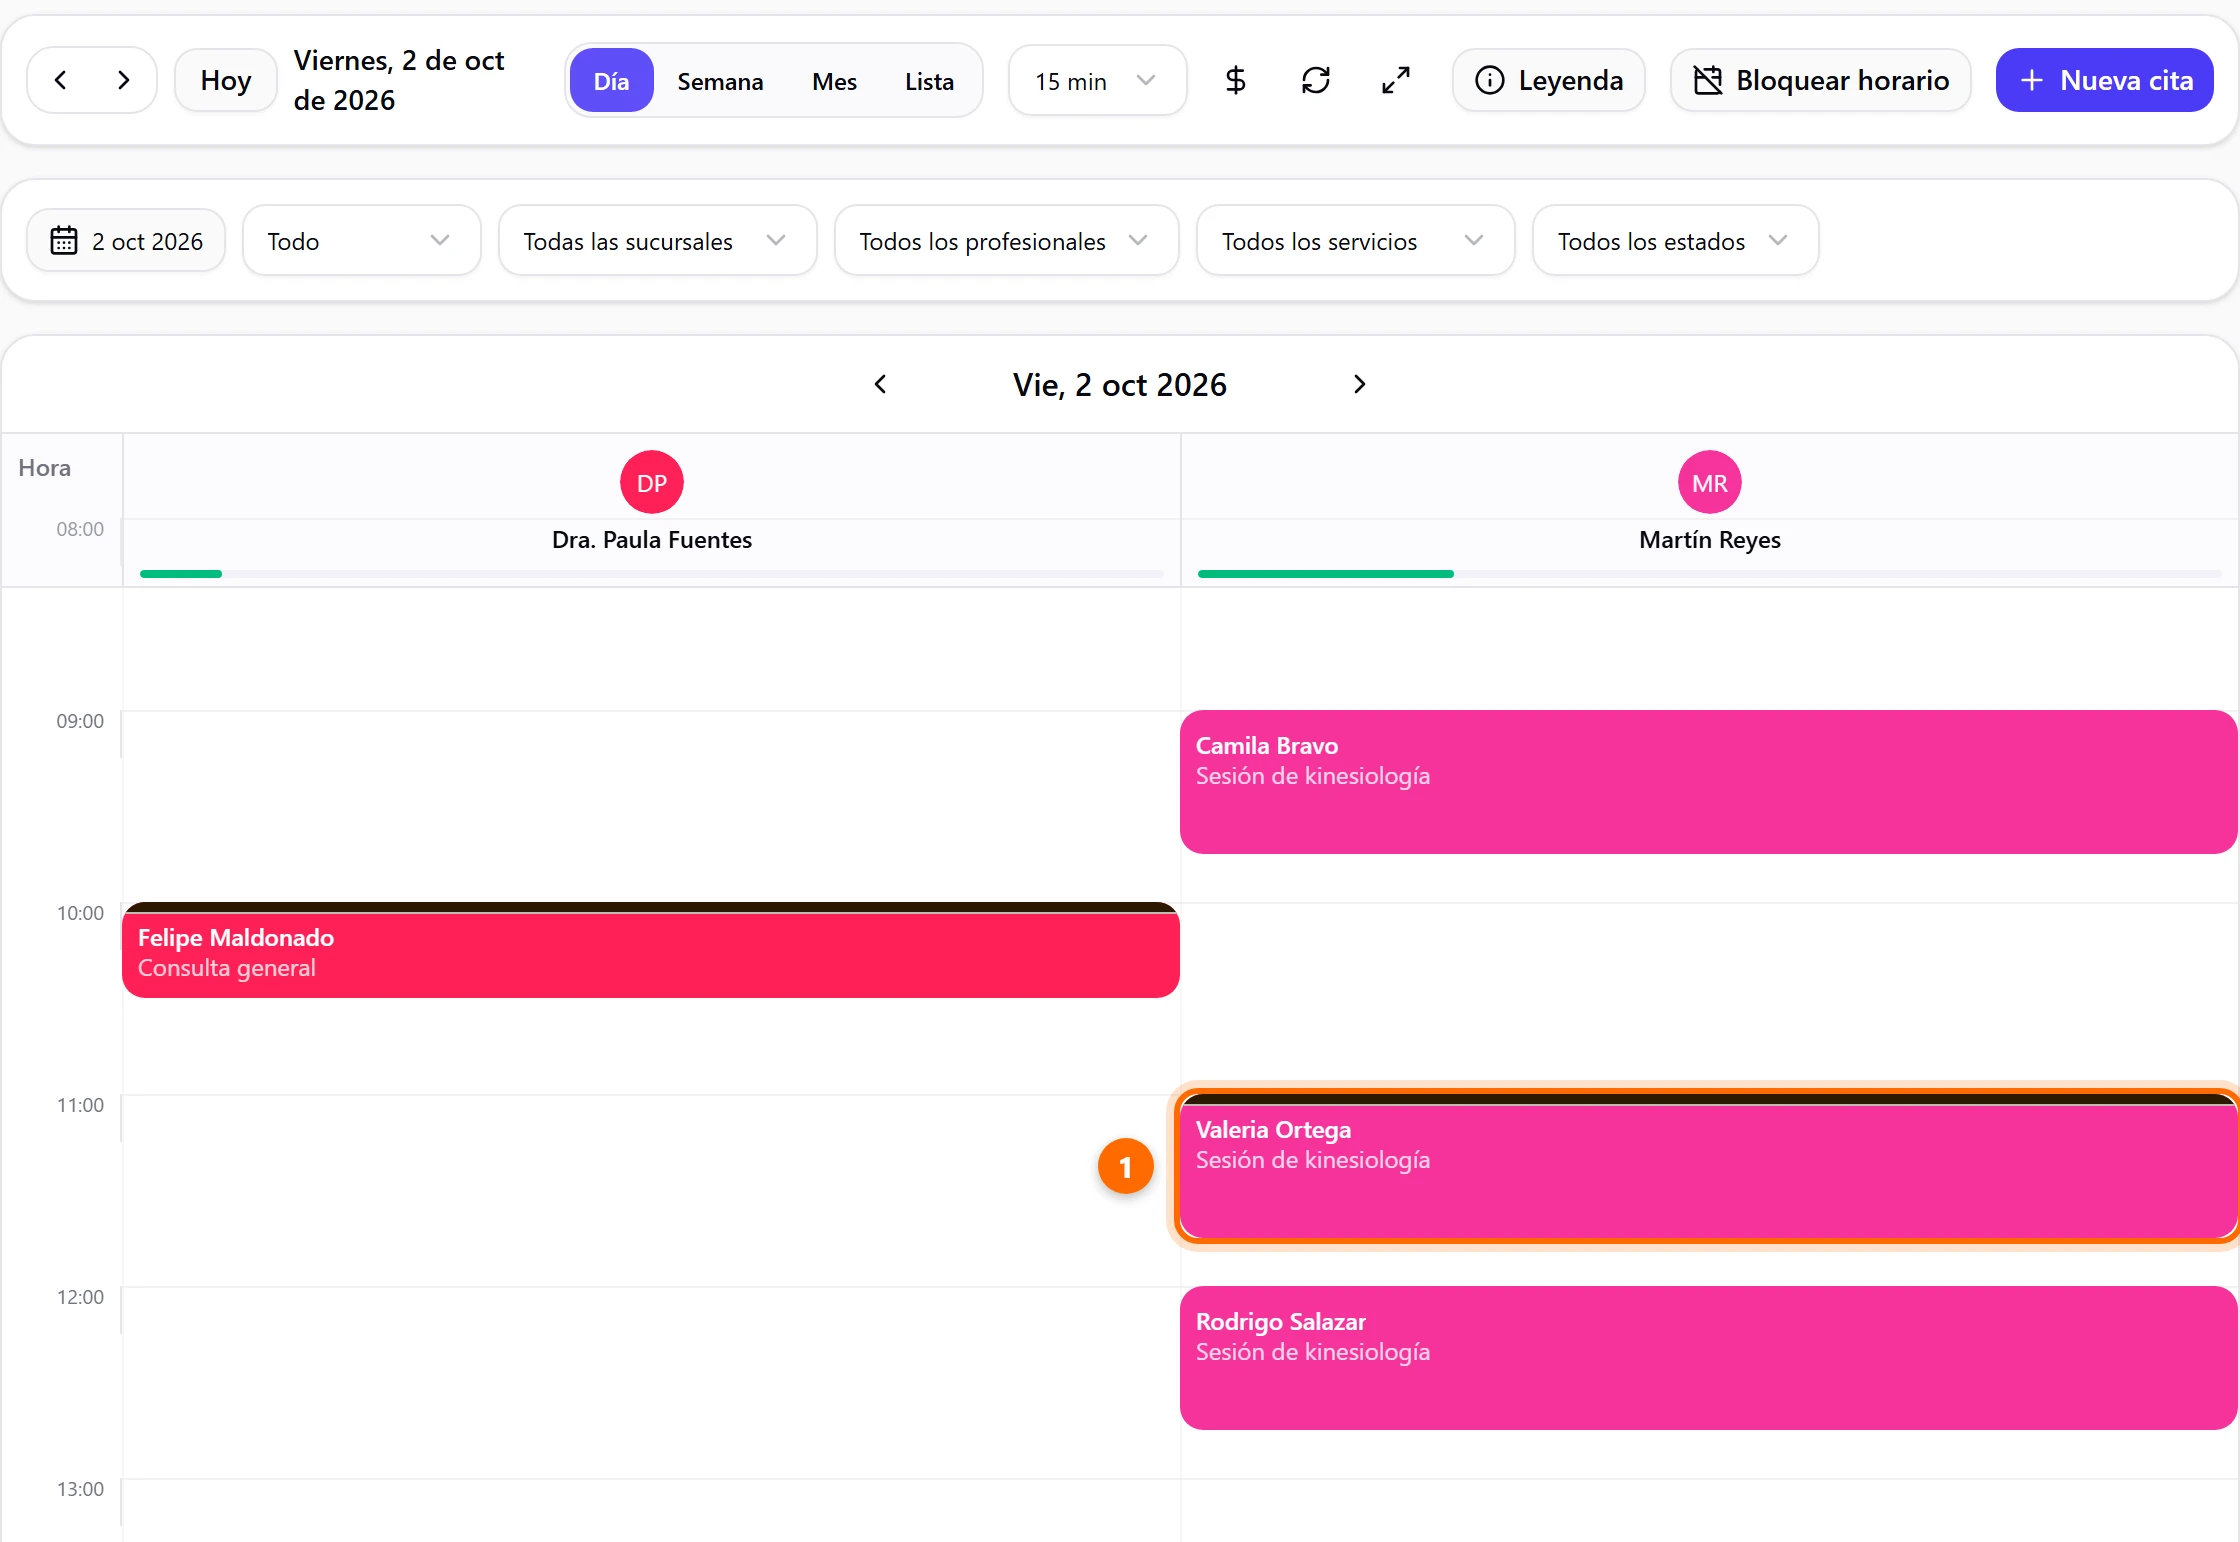Open the Todo filter dropdown
Viewport: 2240px width, 1542px height.
coord(361,241)
